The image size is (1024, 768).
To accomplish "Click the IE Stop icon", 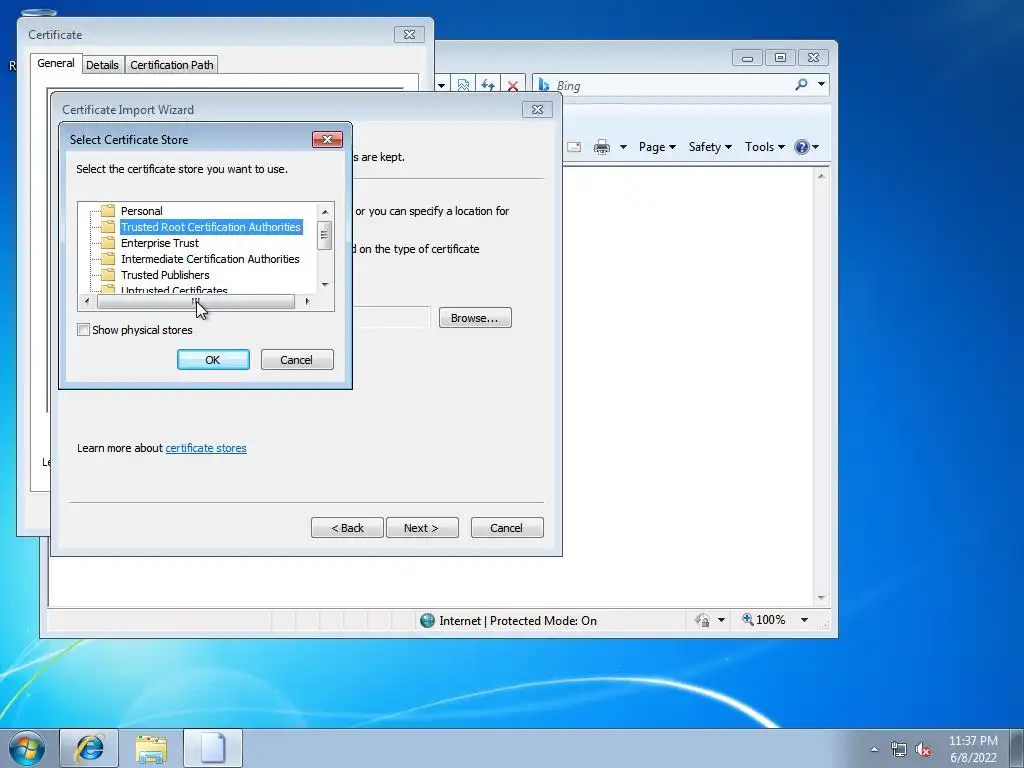I will (x=513, y=86).
